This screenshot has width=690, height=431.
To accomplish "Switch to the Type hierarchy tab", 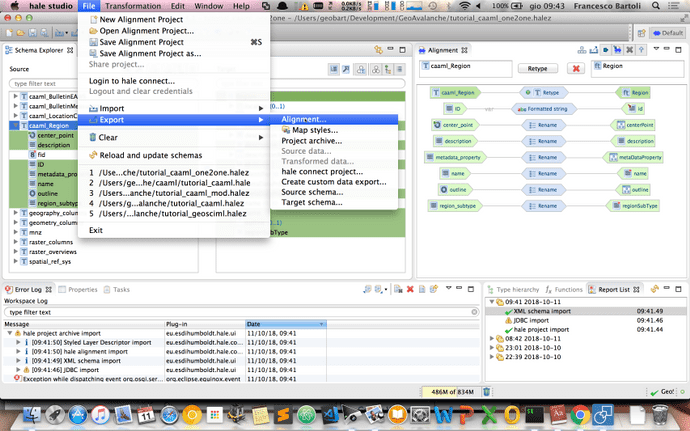I will coord(519,288).
